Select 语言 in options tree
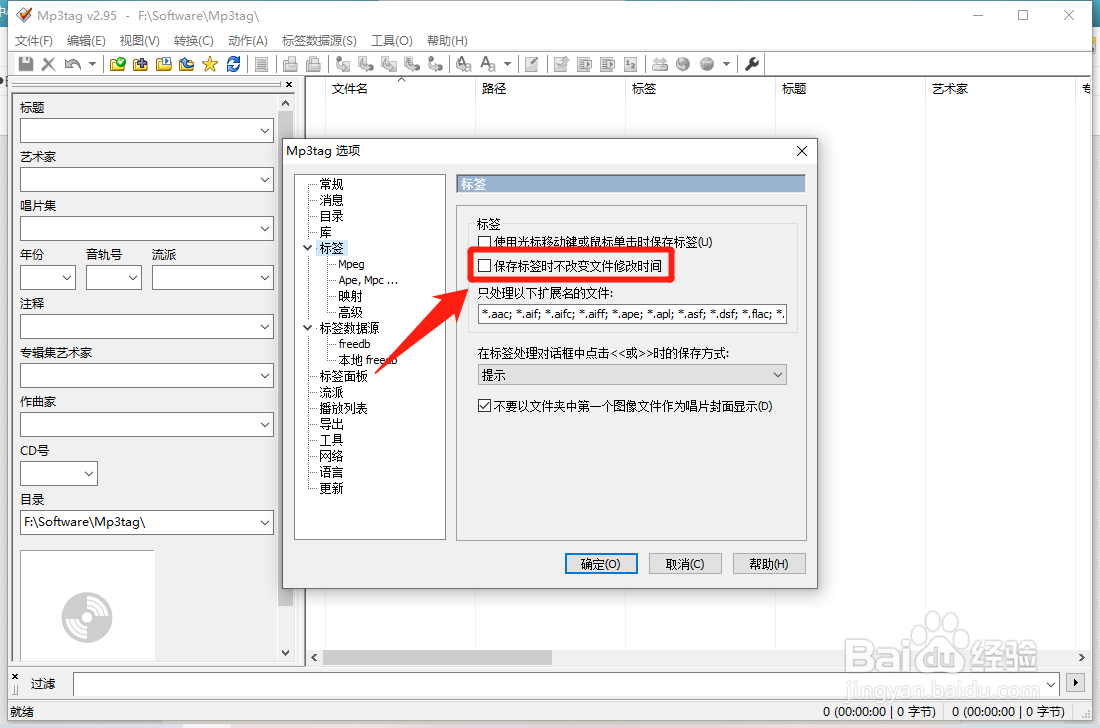This screenshot has width=1100, height=728. (x=331, y=473)
